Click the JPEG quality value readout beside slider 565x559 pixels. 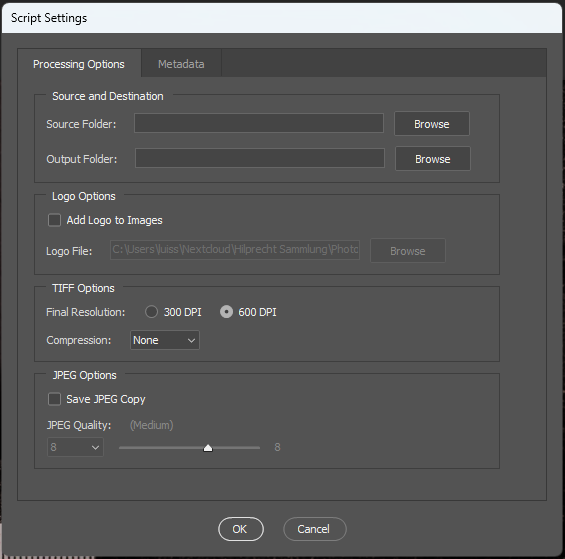tap(277, 447)
